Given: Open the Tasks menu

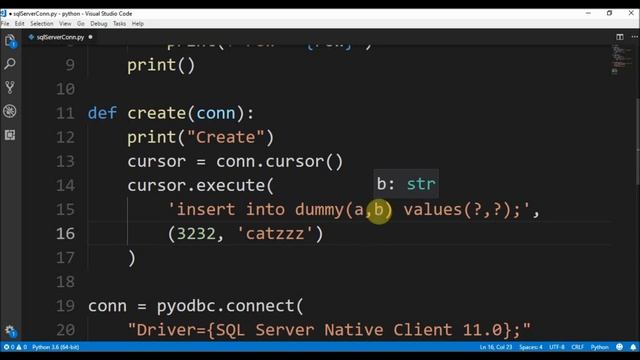Looking at the screenshot, I should (x=119, y=24).
